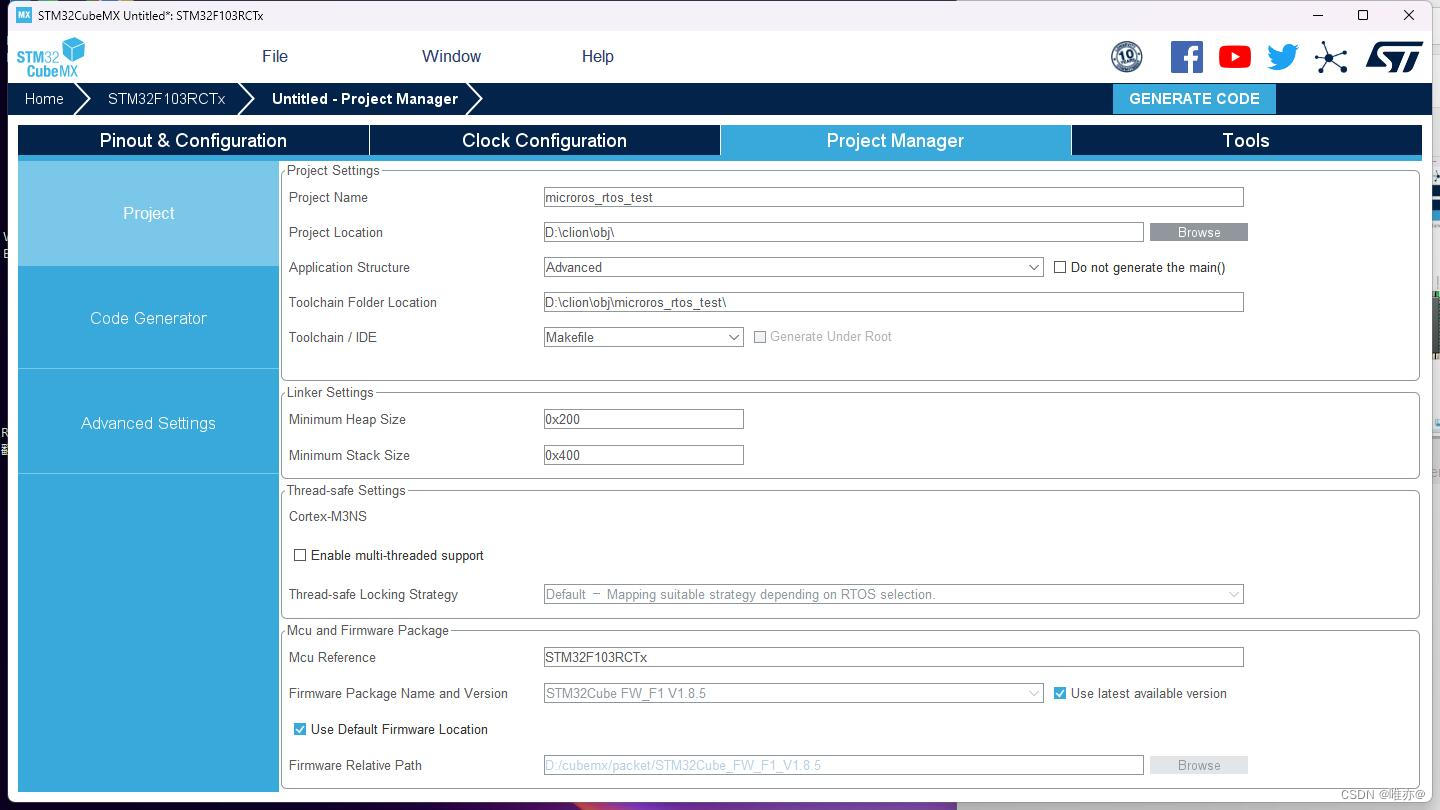Click the Mcu Reference field
Image resolution: width=1440 pixels, height=810 pixels.
tap(894, 657)
